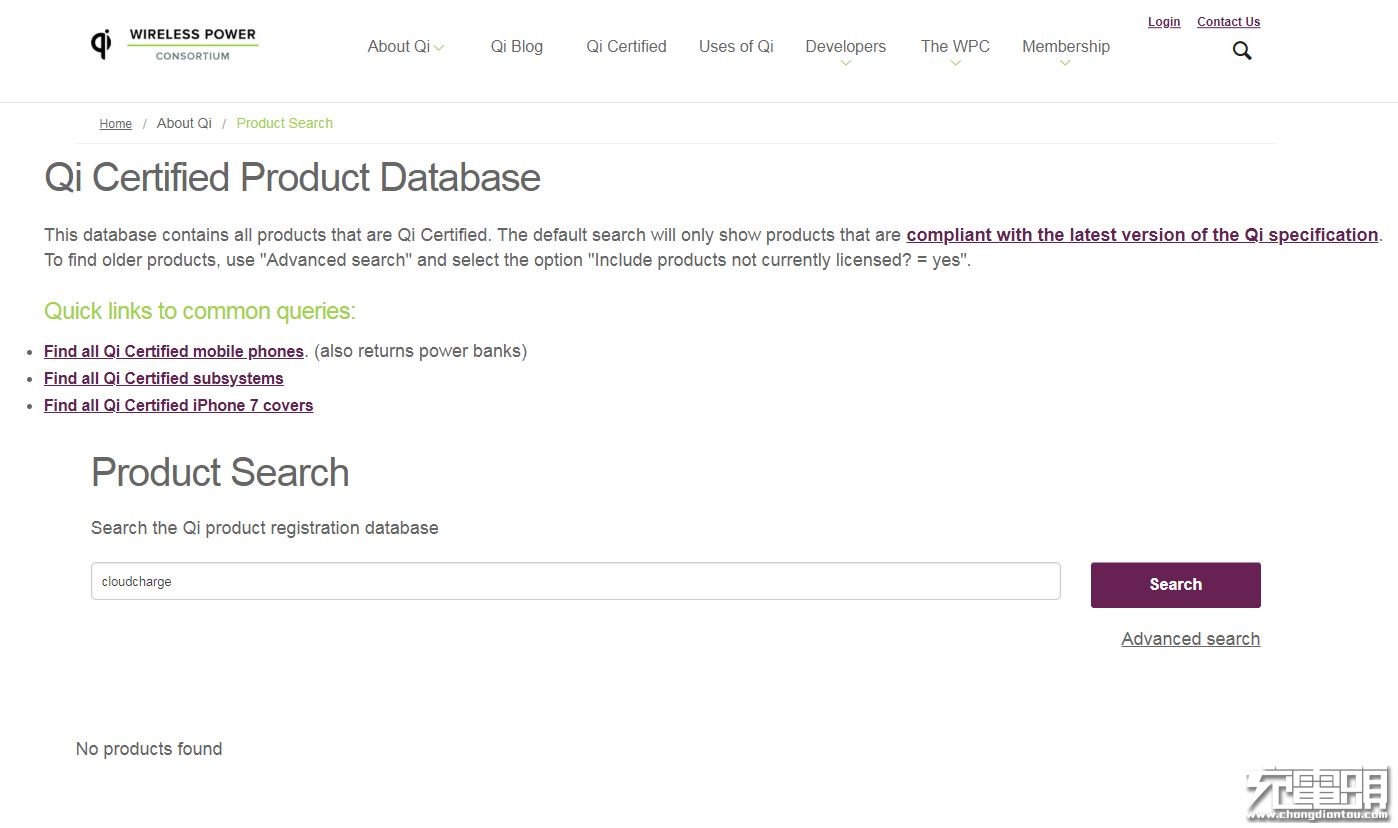This screenshot has height=828, width=1398.
Task: Find all Qi Certified subsystems
Action: click(164, 378)
